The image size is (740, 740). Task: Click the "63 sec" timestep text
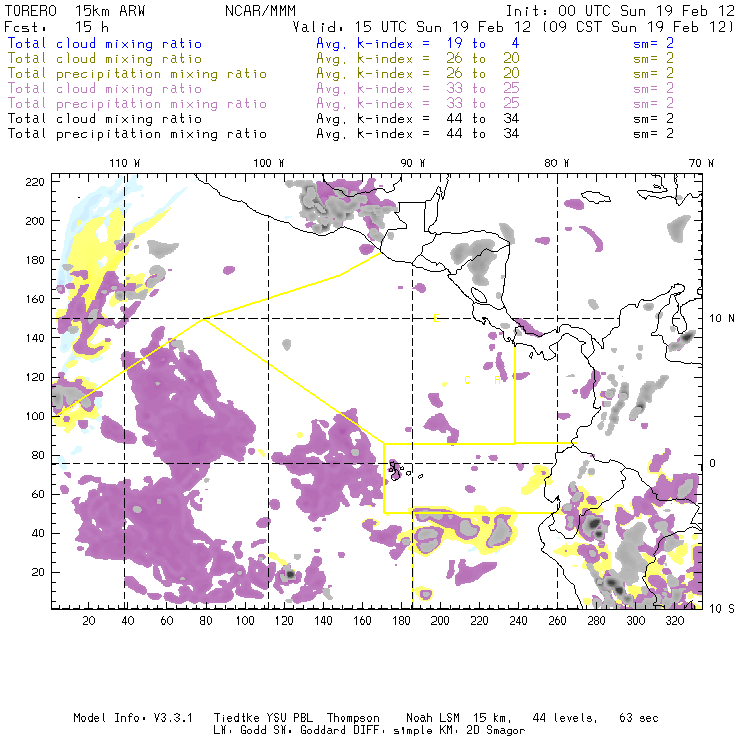click(639, 718)
